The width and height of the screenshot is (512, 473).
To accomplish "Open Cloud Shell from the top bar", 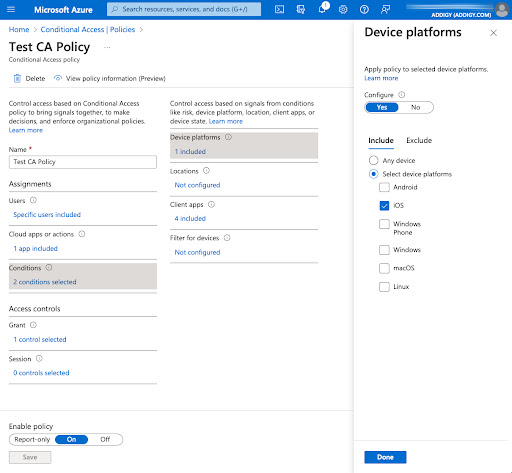I will point(279,9).
